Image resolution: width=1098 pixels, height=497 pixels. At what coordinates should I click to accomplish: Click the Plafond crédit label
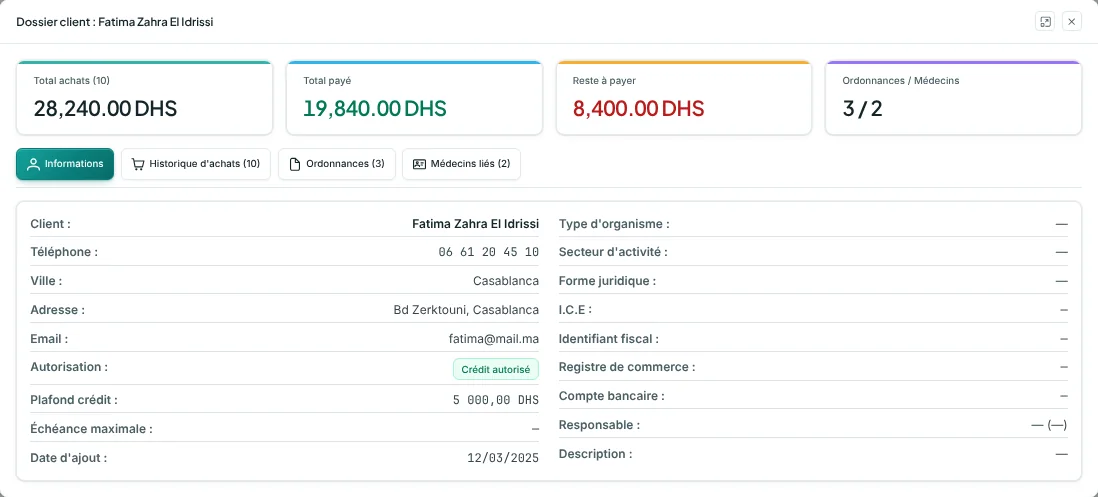[x=74, y=400]
